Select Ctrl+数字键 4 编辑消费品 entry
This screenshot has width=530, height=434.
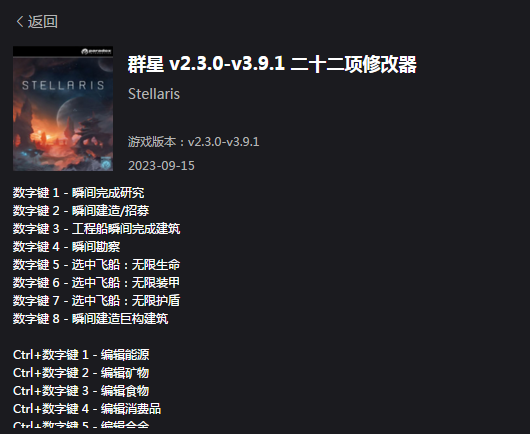(87, 409)
